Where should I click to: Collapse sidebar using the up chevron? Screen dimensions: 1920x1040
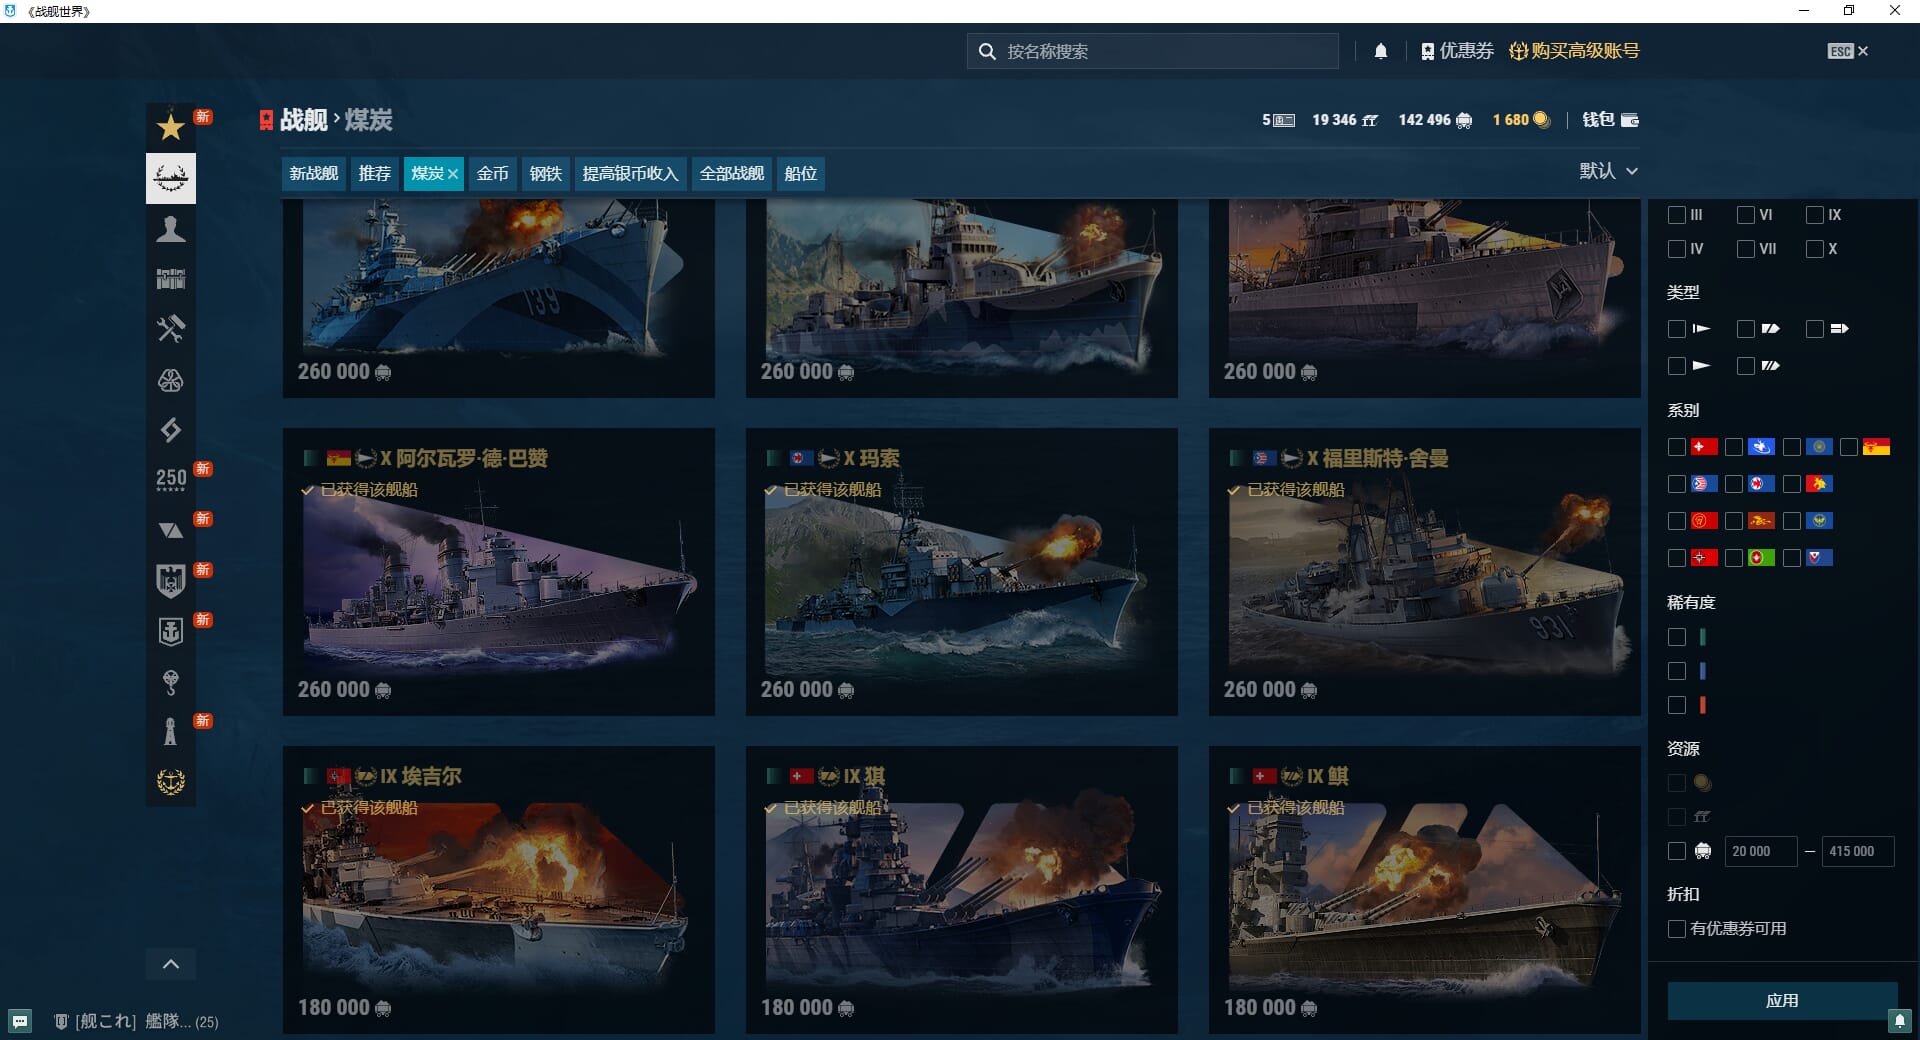point(170,964)
